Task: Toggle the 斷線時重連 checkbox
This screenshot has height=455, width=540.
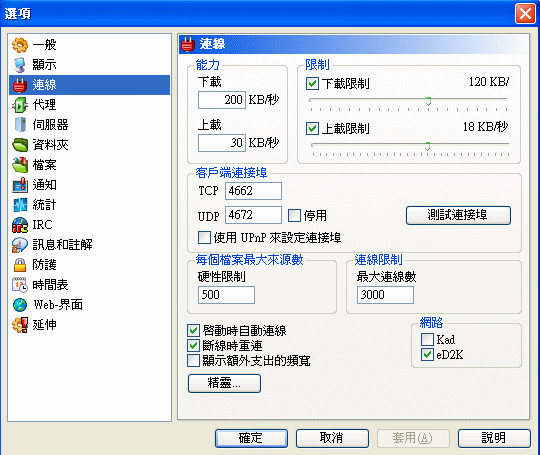Action: click(193, 345)
